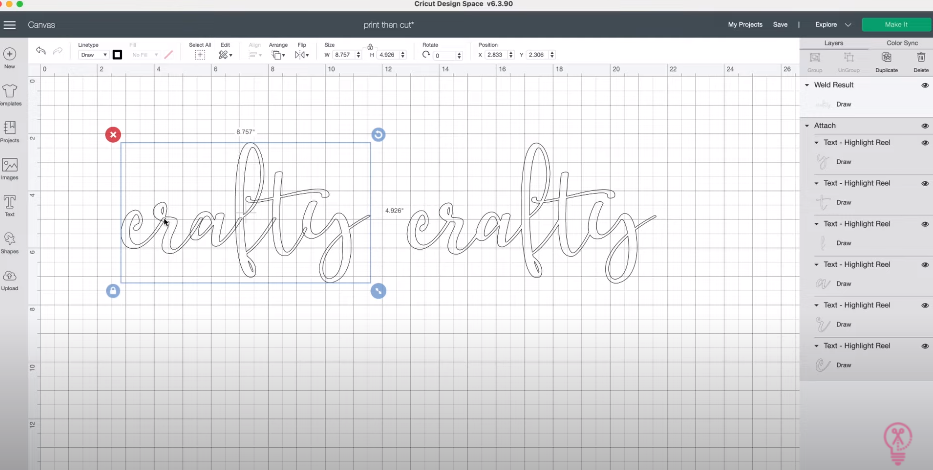
Task: Open the Edit dropdown
Action: (225, 55)
